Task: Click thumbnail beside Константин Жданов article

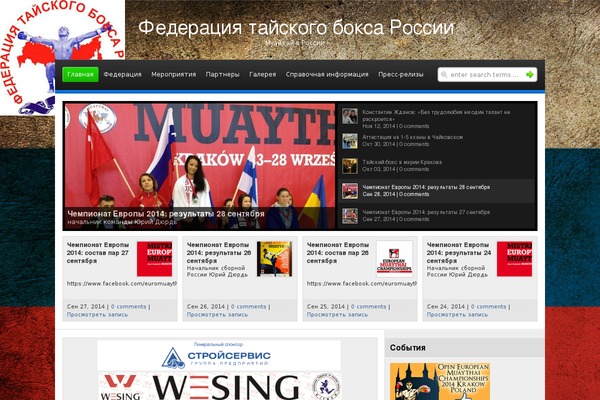Action: 350,116
